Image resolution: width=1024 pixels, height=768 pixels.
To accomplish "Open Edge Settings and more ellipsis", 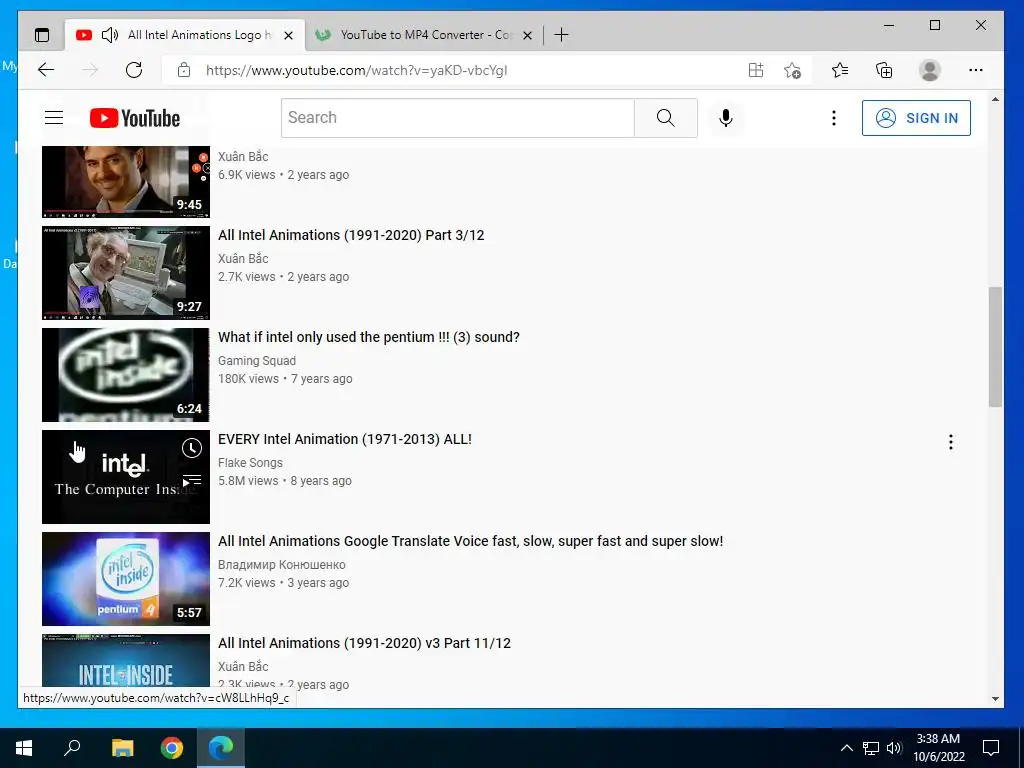I will coord(976,70).
